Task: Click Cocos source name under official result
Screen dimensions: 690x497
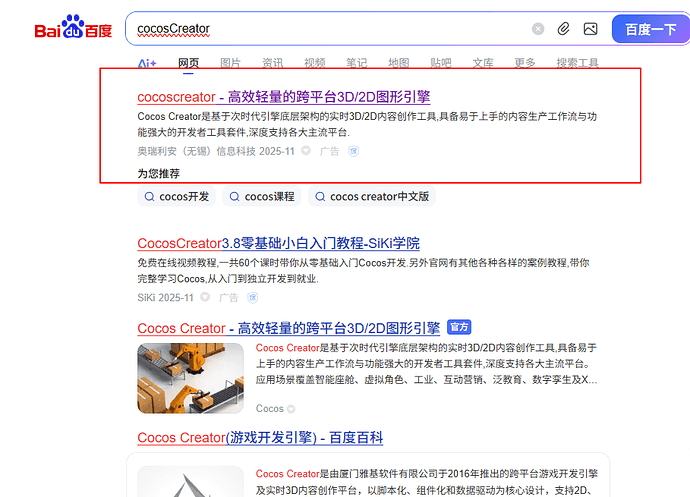Action: (x=270, y=409)
